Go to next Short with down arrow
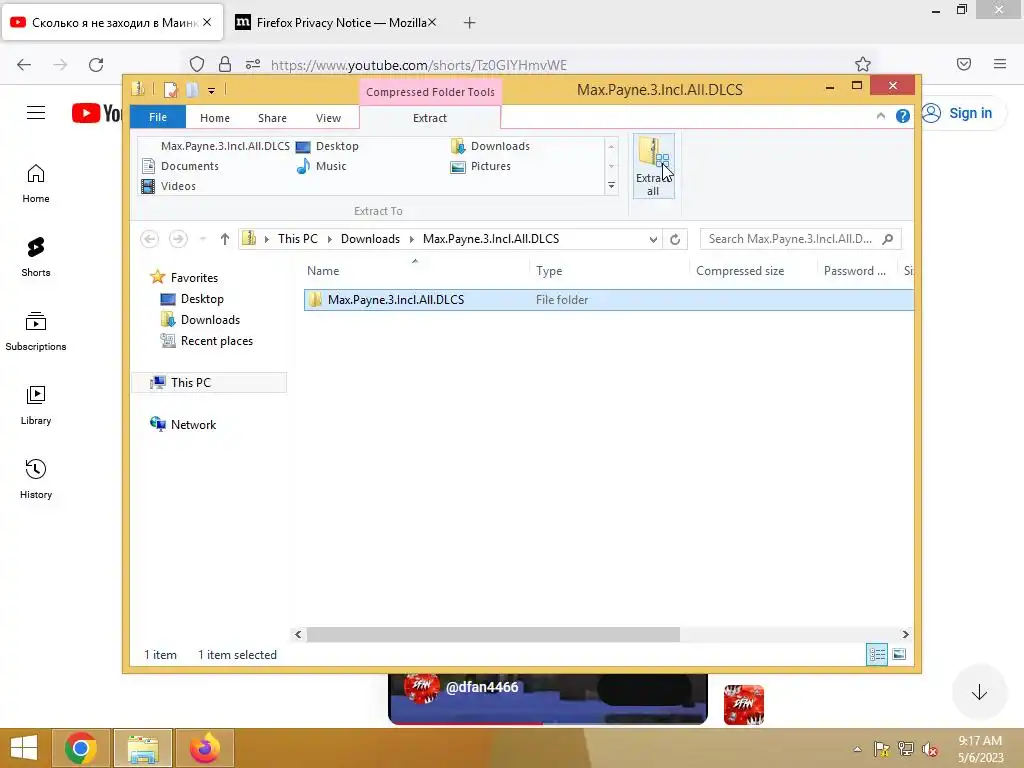Screen dimensions: 1024x768 pos(979,692)
